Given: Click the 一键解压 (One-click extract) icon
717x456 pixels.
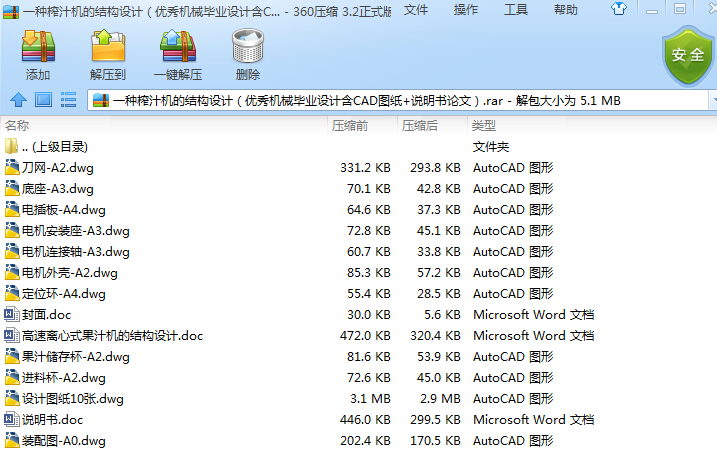Looking at the screenshot, I should [178, 46].
